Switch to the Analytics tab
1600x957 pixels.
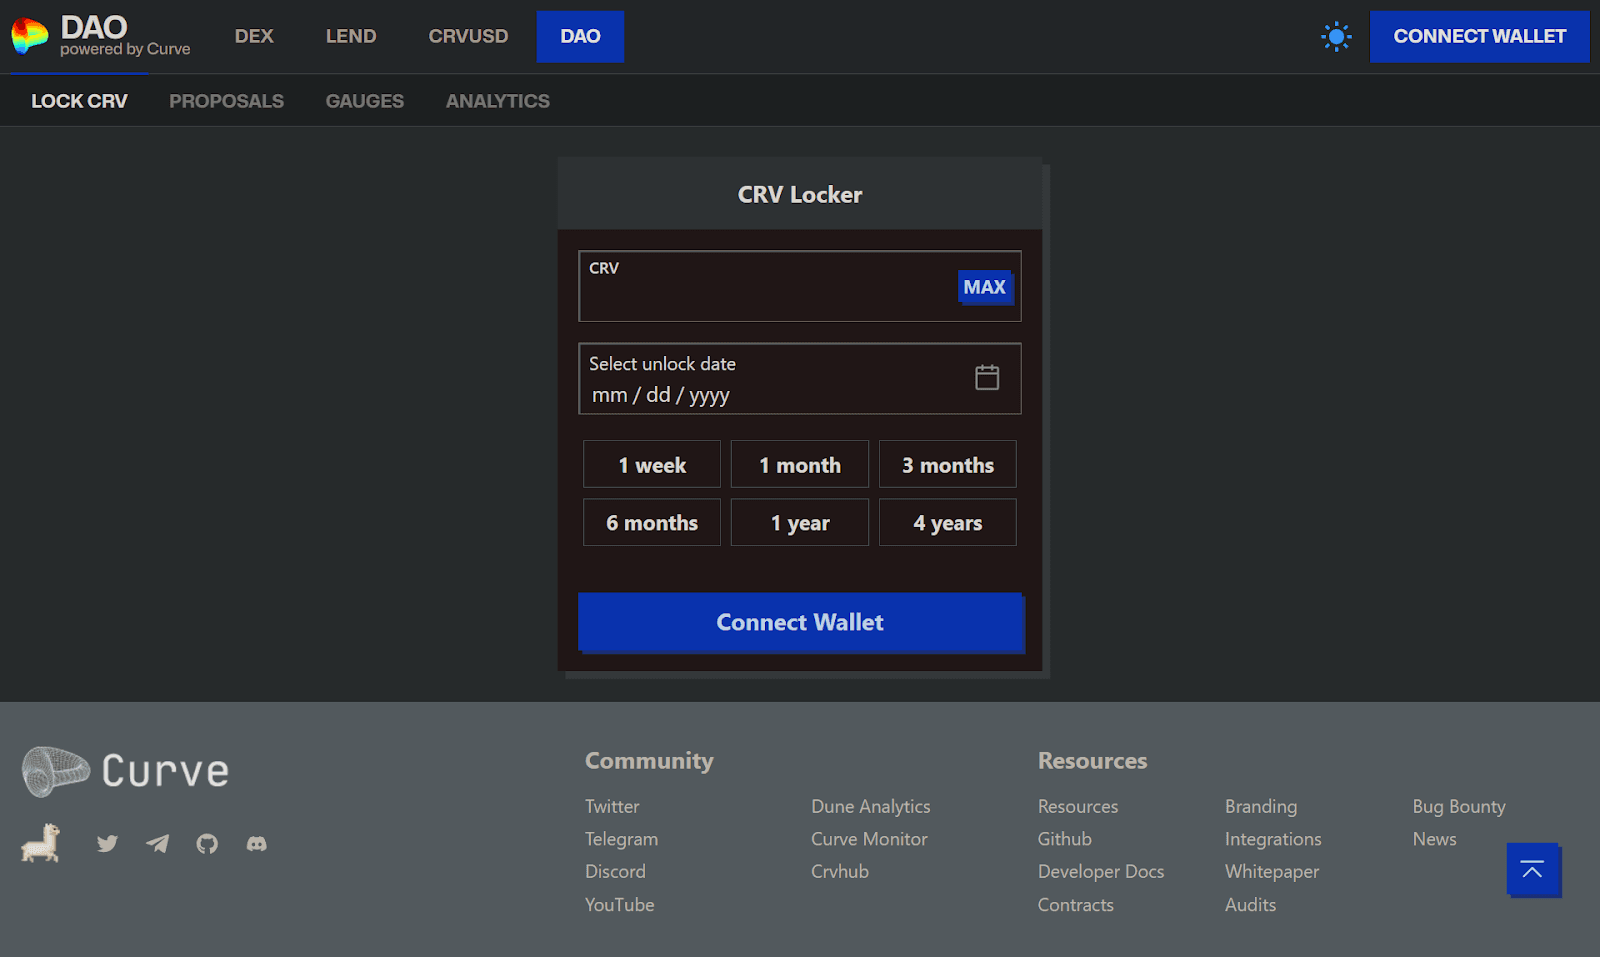pyautogui.click(x=498, y=101)
